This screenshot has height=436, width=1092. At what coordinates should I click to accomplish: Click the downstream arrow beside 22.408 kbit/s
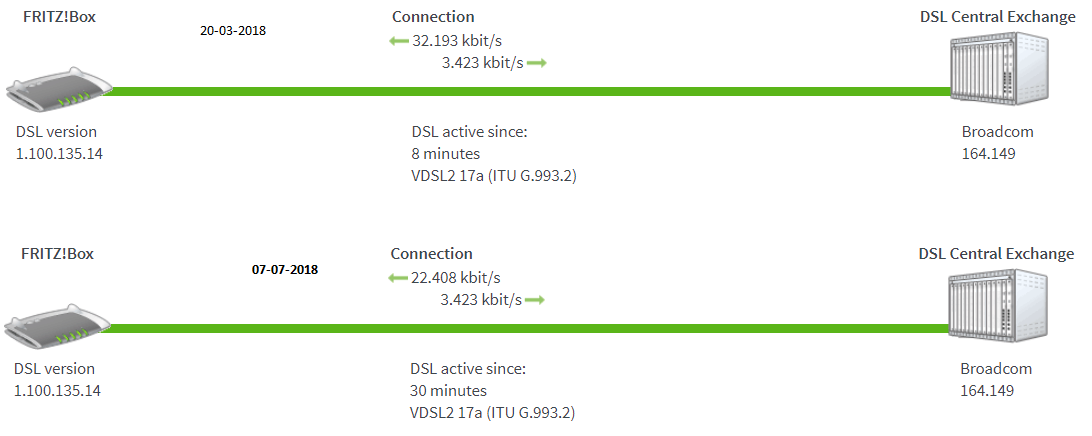click(x=398, y=278)
